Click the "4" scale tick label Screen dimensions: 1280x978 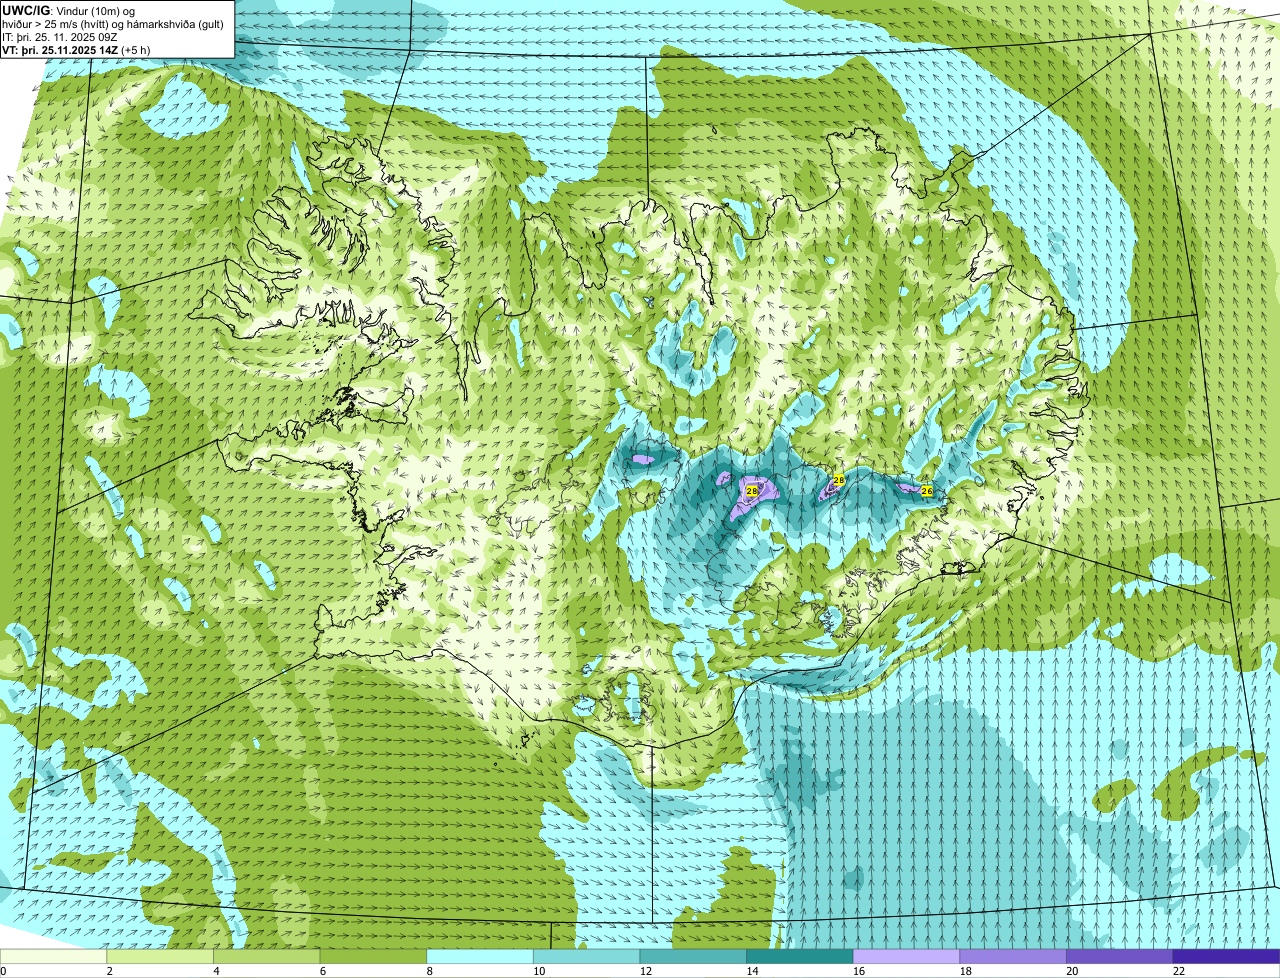(217, 971)
